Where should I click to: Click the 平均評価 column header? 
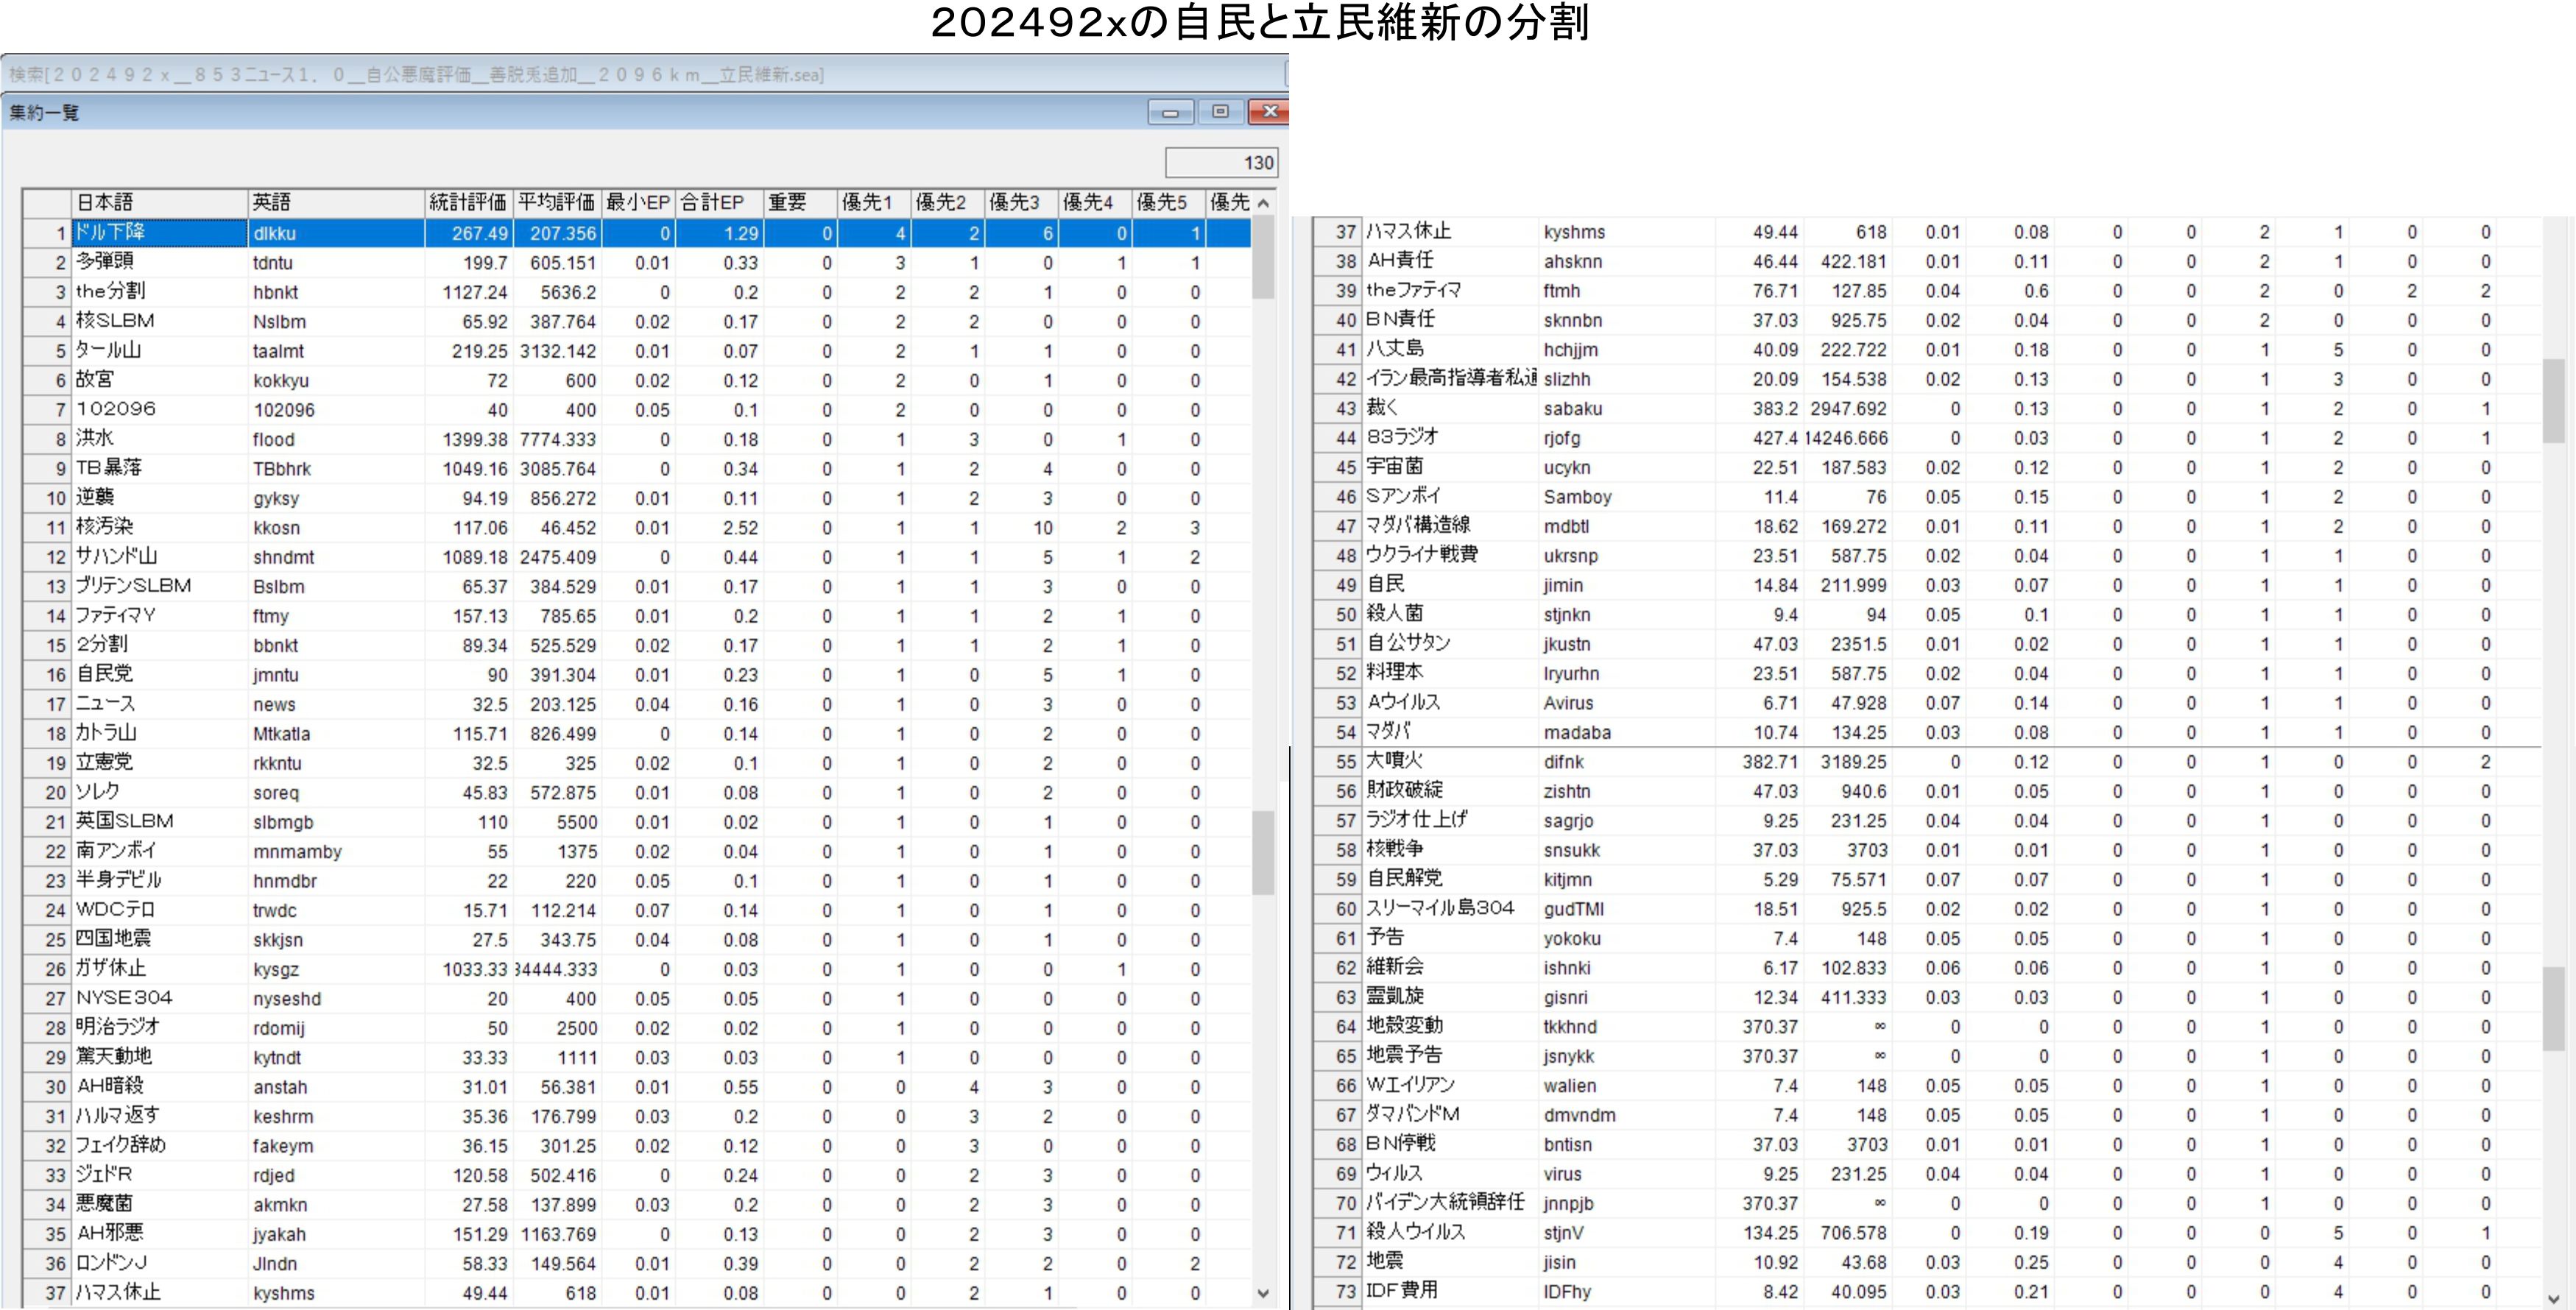(556, 202)
